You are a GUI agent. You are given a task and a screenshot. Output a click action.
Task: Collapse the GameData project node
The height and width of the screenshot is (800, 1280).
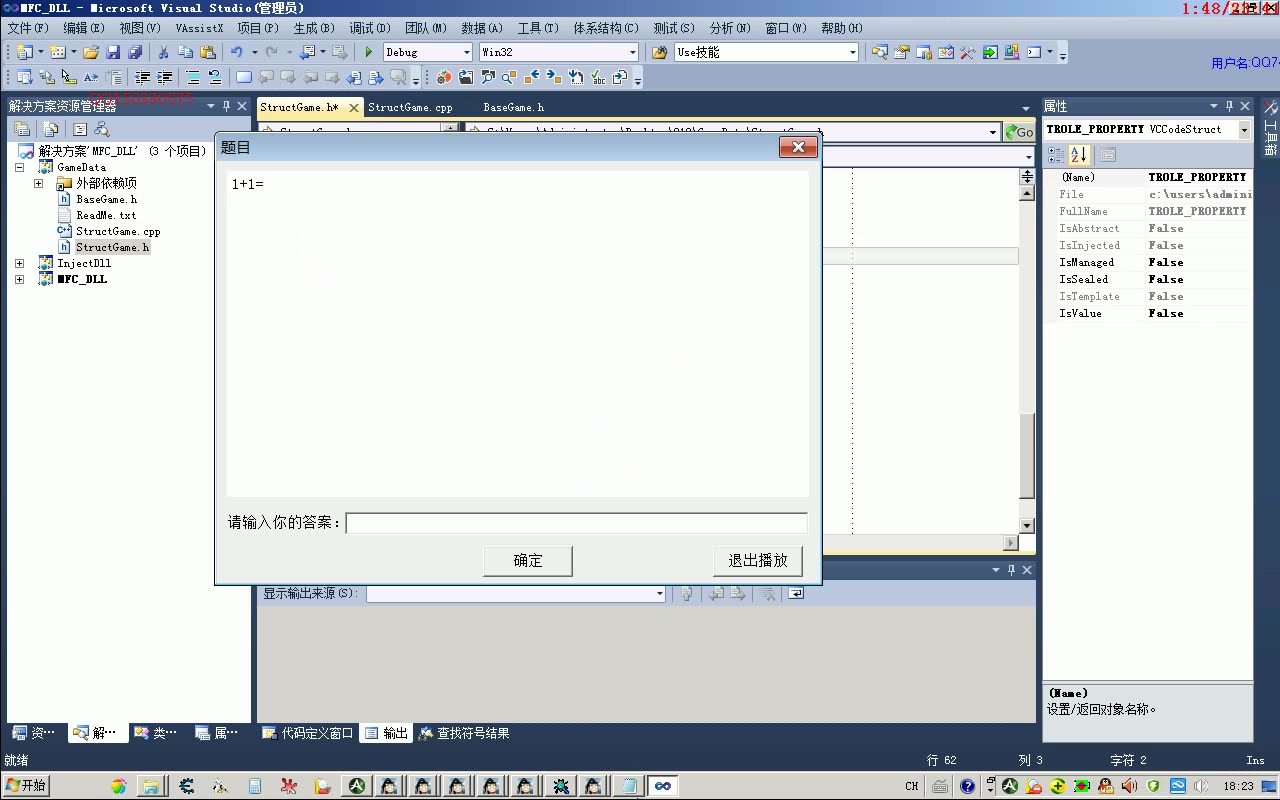[19, 167]
